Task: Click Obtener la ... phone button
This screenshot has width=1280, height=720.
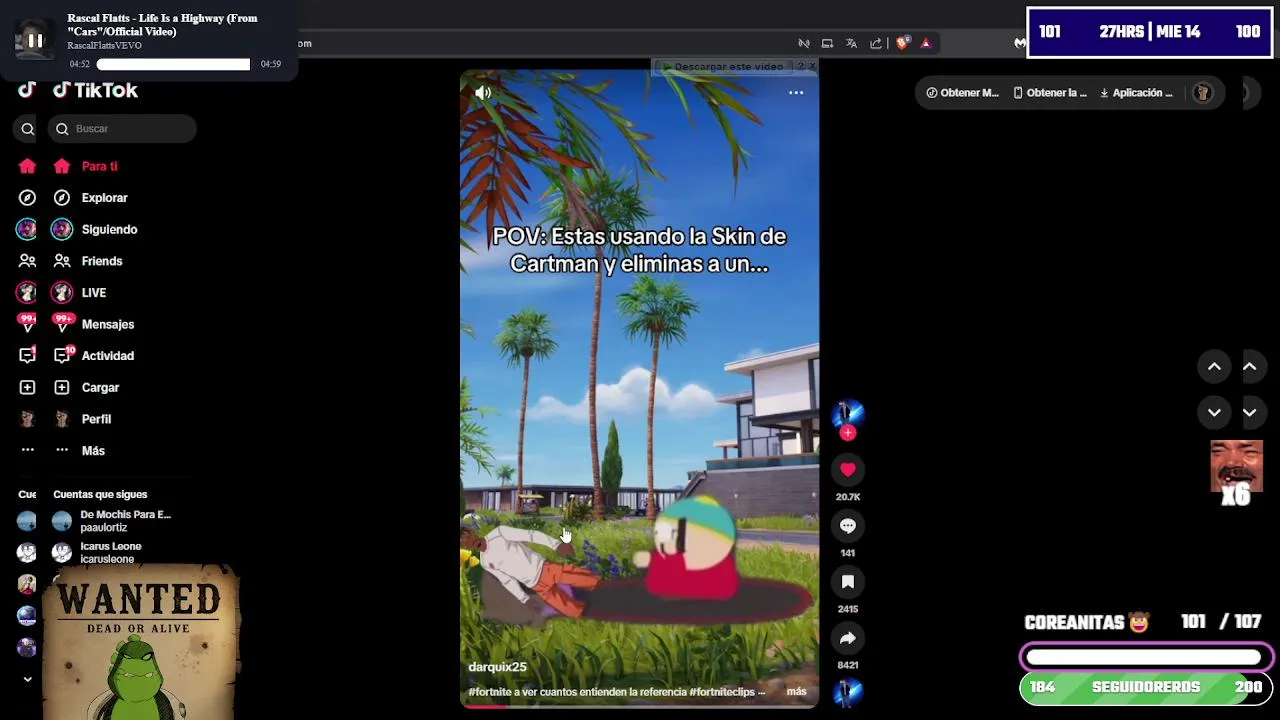Action: [1049, 93]
